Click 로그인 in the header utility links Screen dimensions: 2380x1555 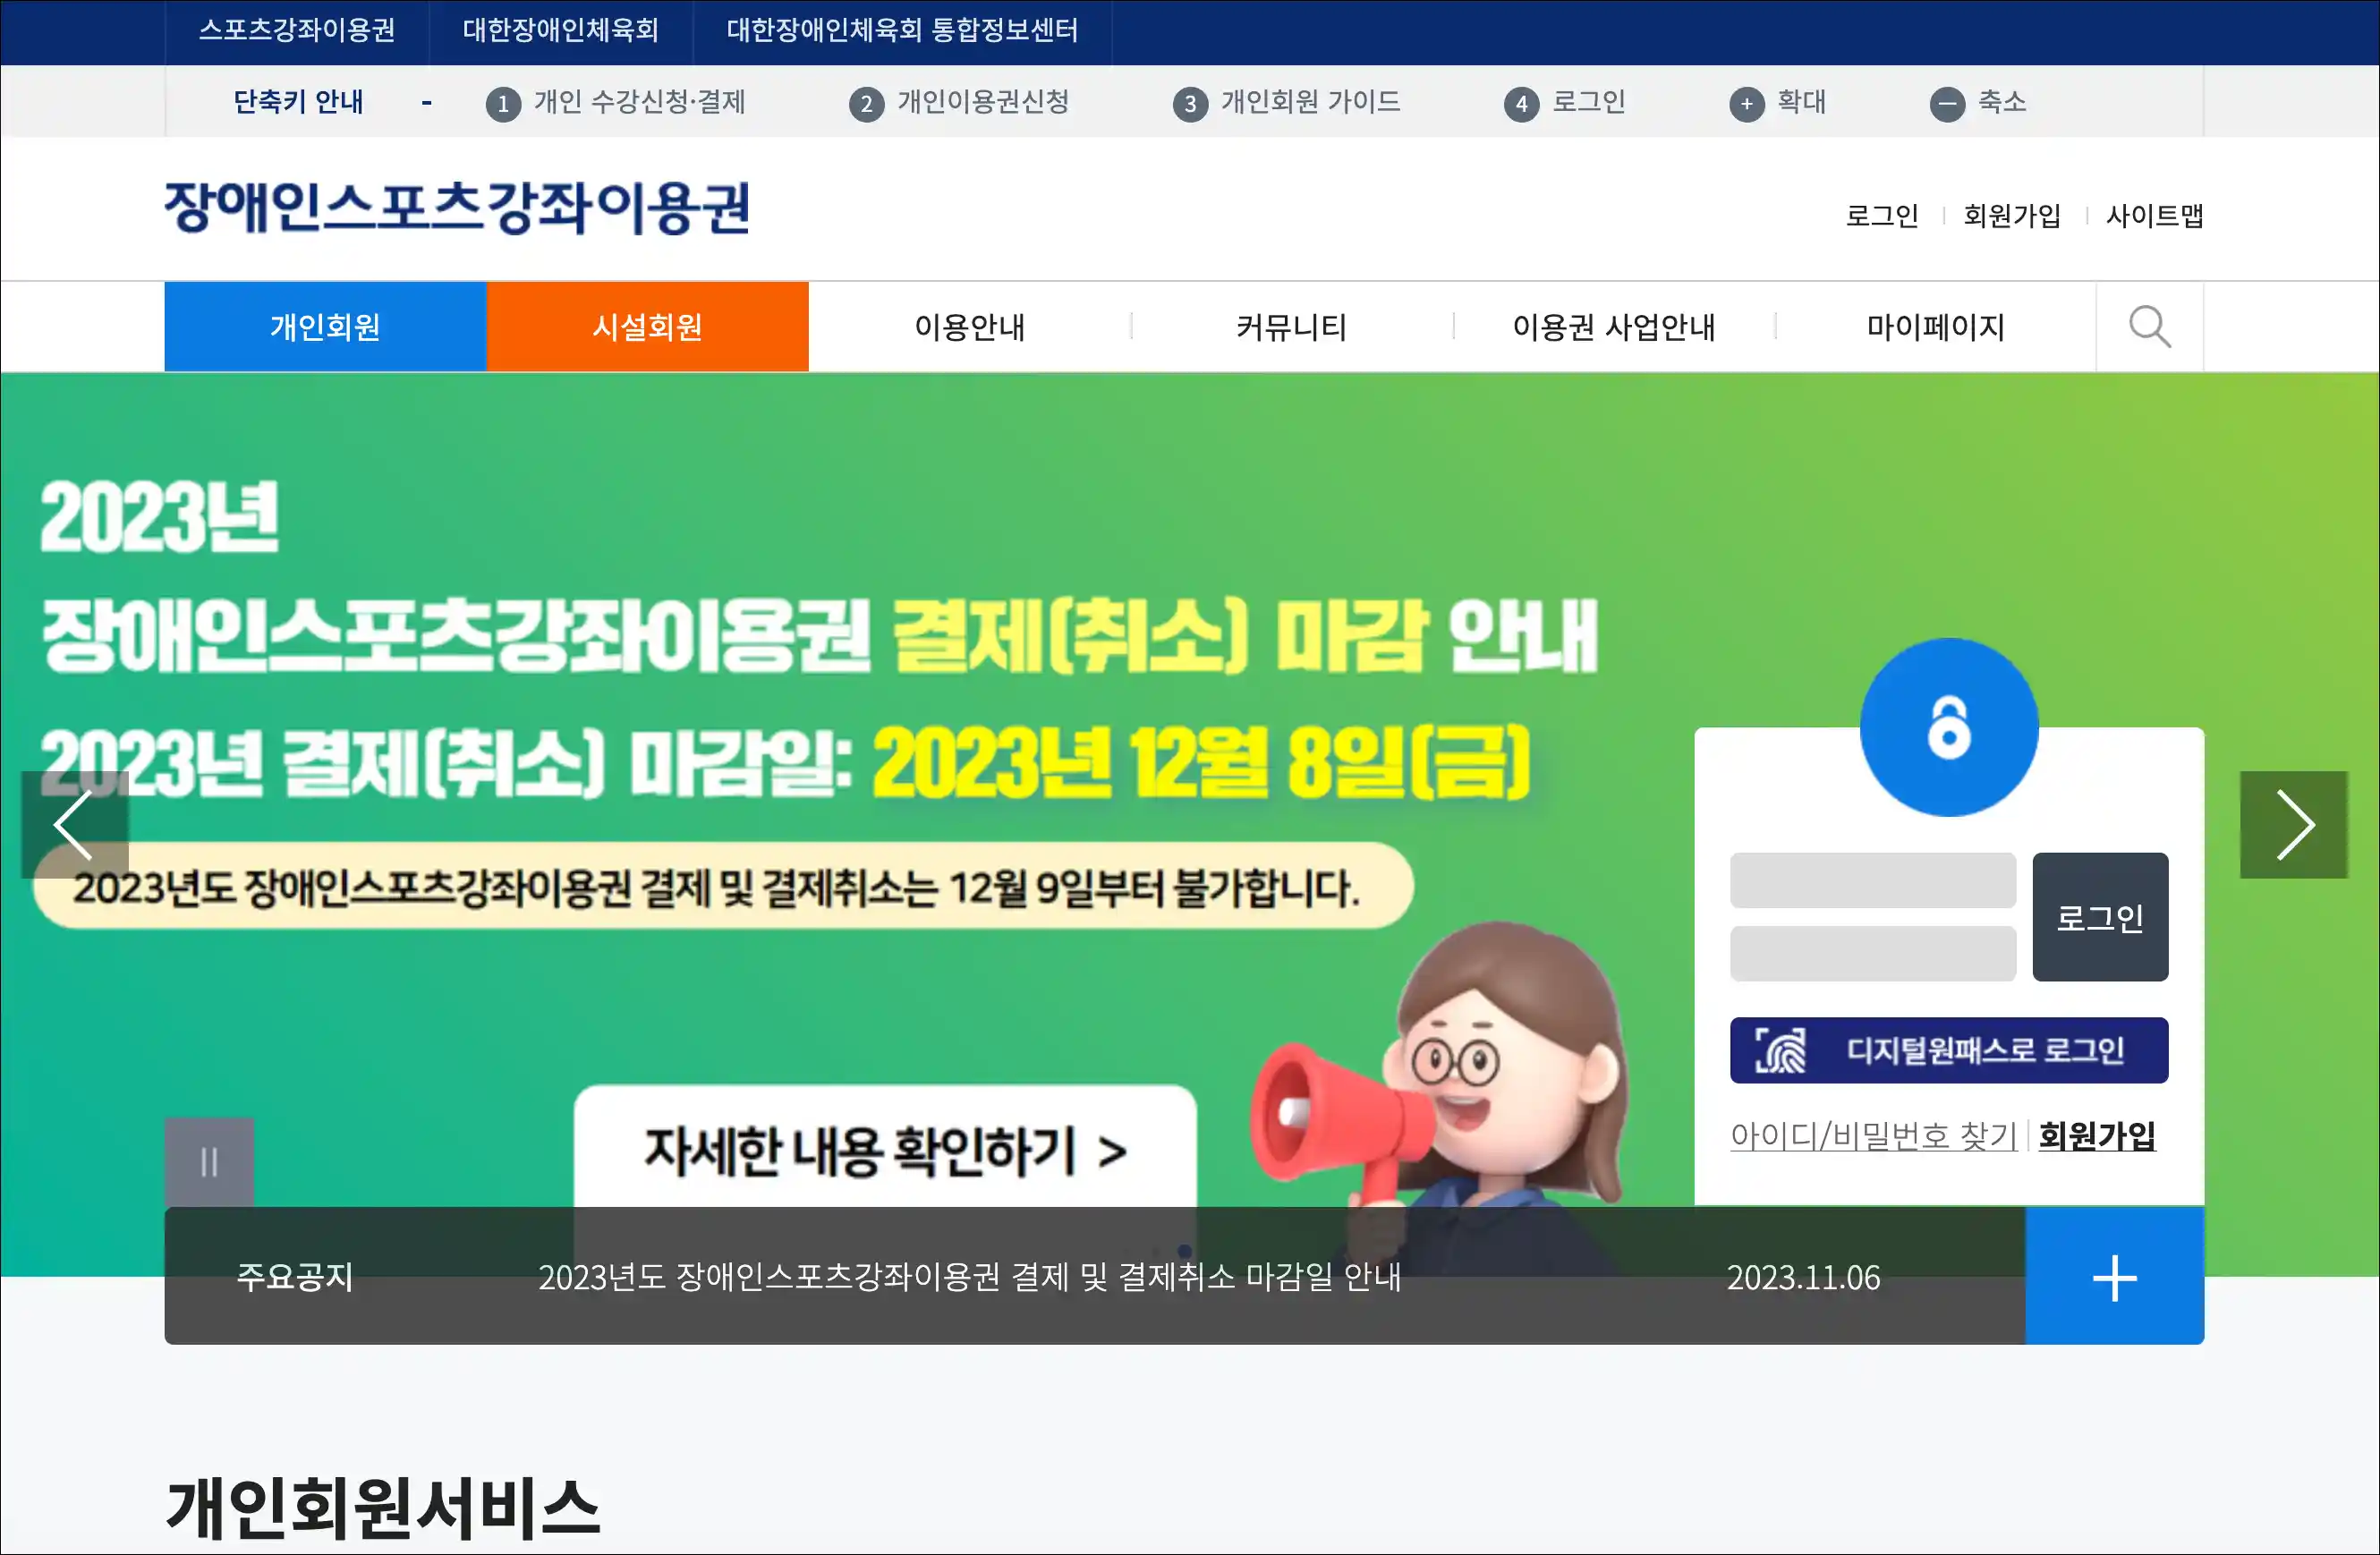[1882, 215]
